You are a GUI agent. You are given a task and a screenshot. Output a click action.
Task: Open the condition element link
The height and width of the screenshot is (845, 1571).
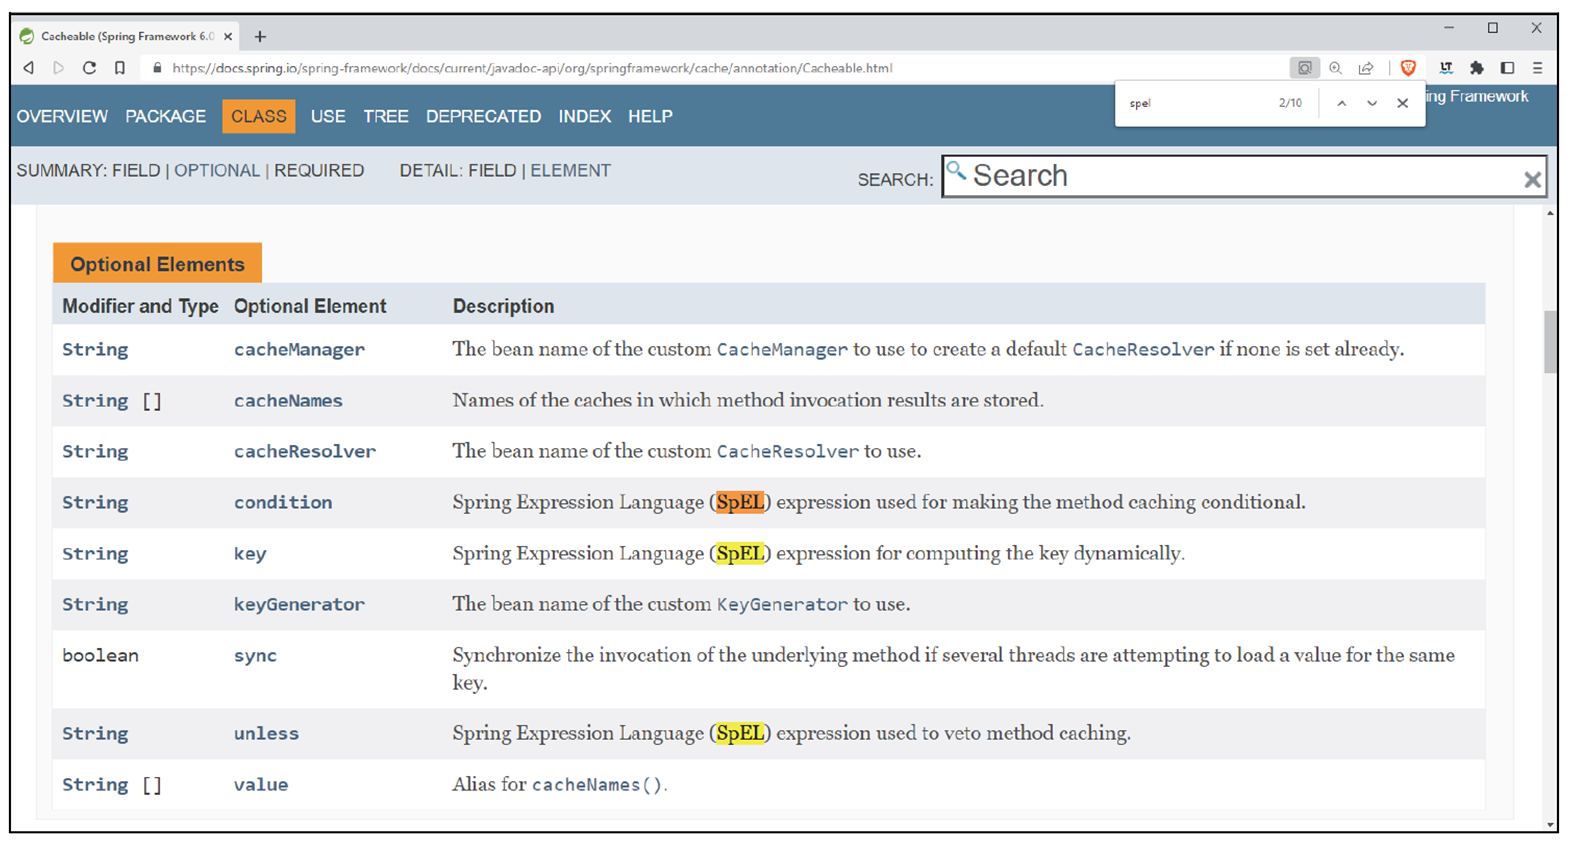283,502
